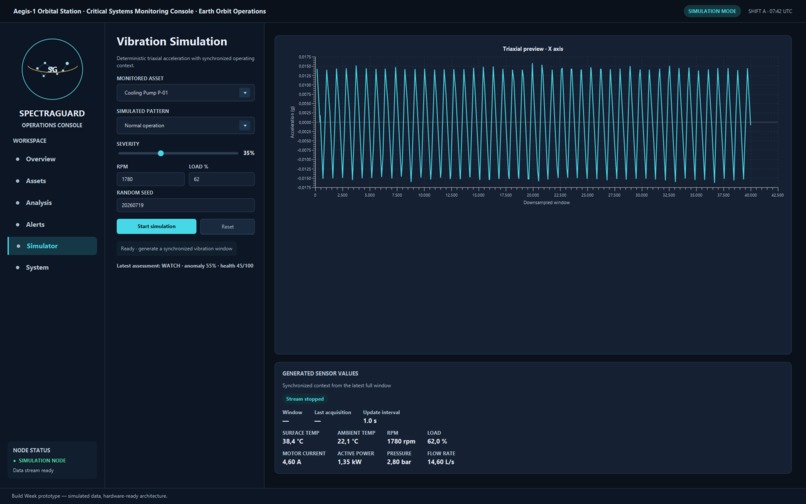The image size is (806, 504).
Task: Open the Monitored Asset dropdown arrow
Action: click(x=245, y=93)
